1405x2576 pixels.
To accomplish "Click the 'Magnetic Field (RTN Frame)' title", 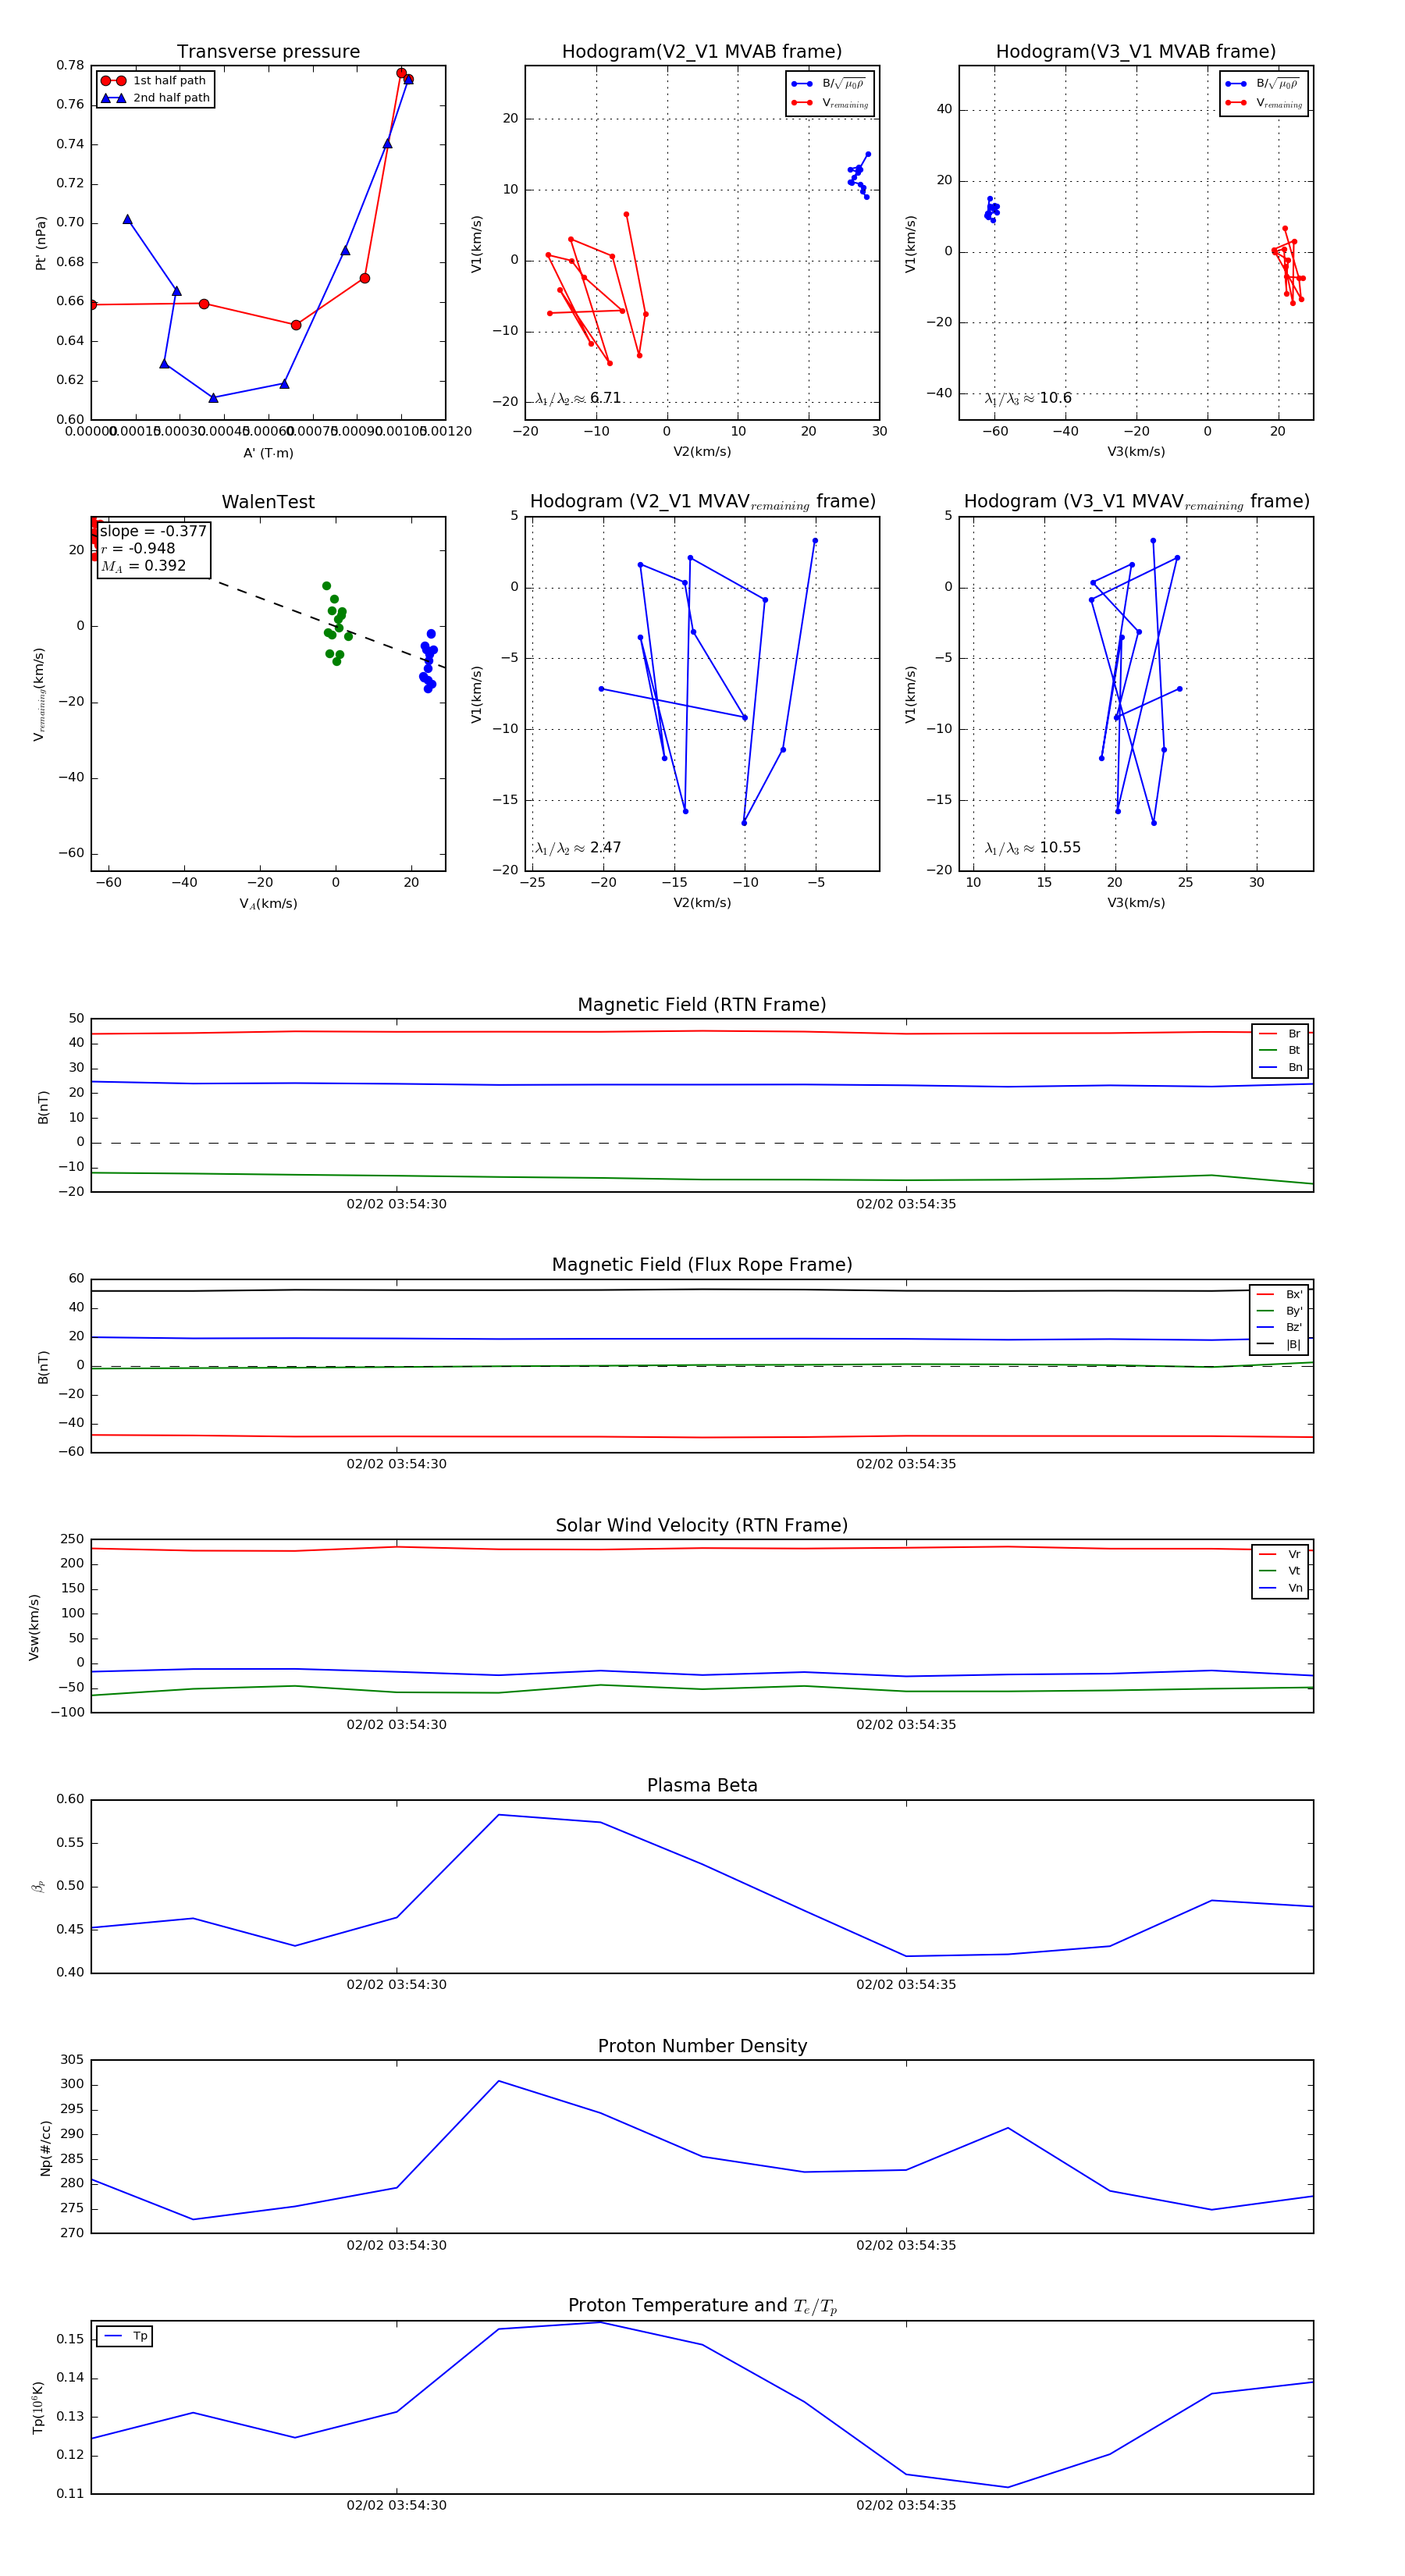I will click(x=702, y=1005).
